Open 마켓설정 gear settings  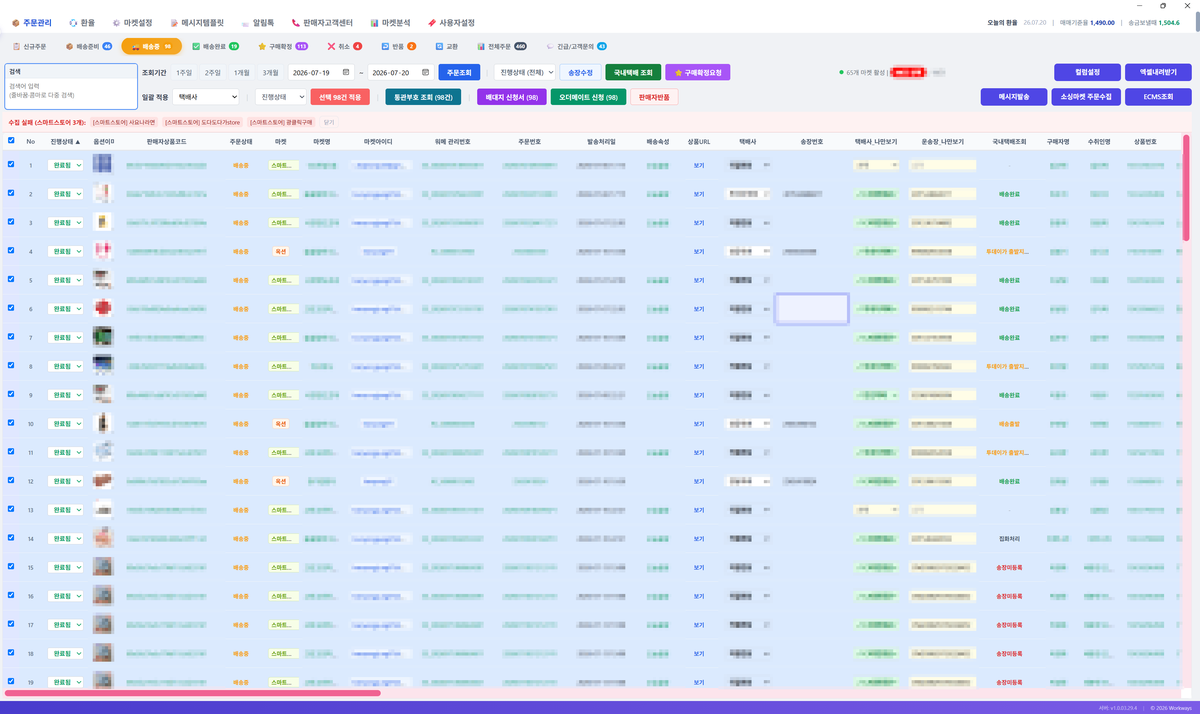(132, 22)
